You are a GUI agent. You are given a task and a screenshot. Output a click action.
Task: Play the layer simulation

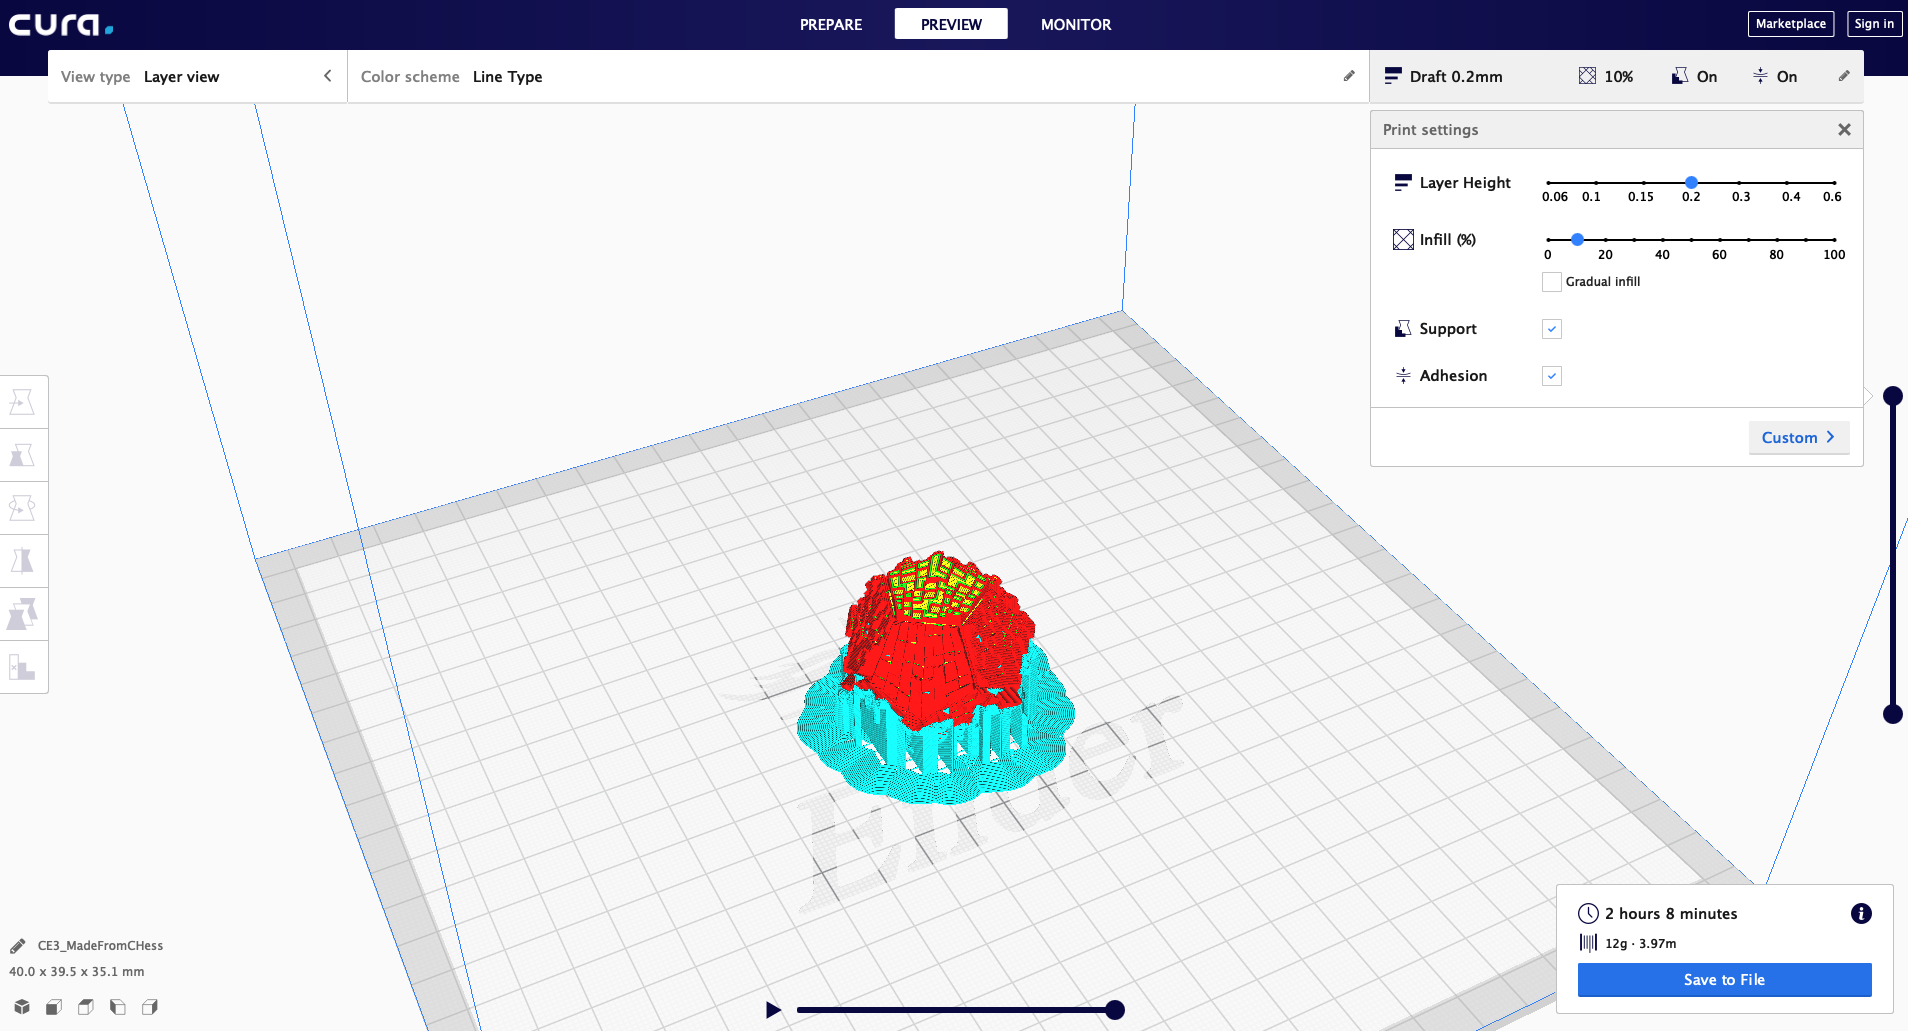[773, 1010]
